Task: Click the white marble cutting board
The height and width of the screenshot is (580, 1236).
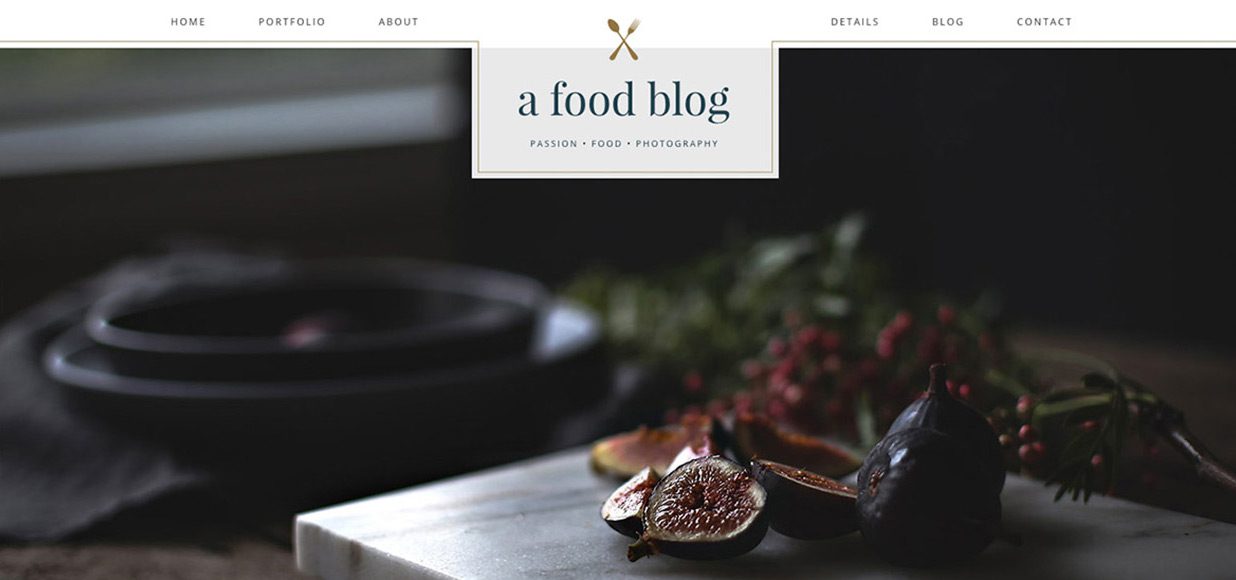Action: coord(760,530)
